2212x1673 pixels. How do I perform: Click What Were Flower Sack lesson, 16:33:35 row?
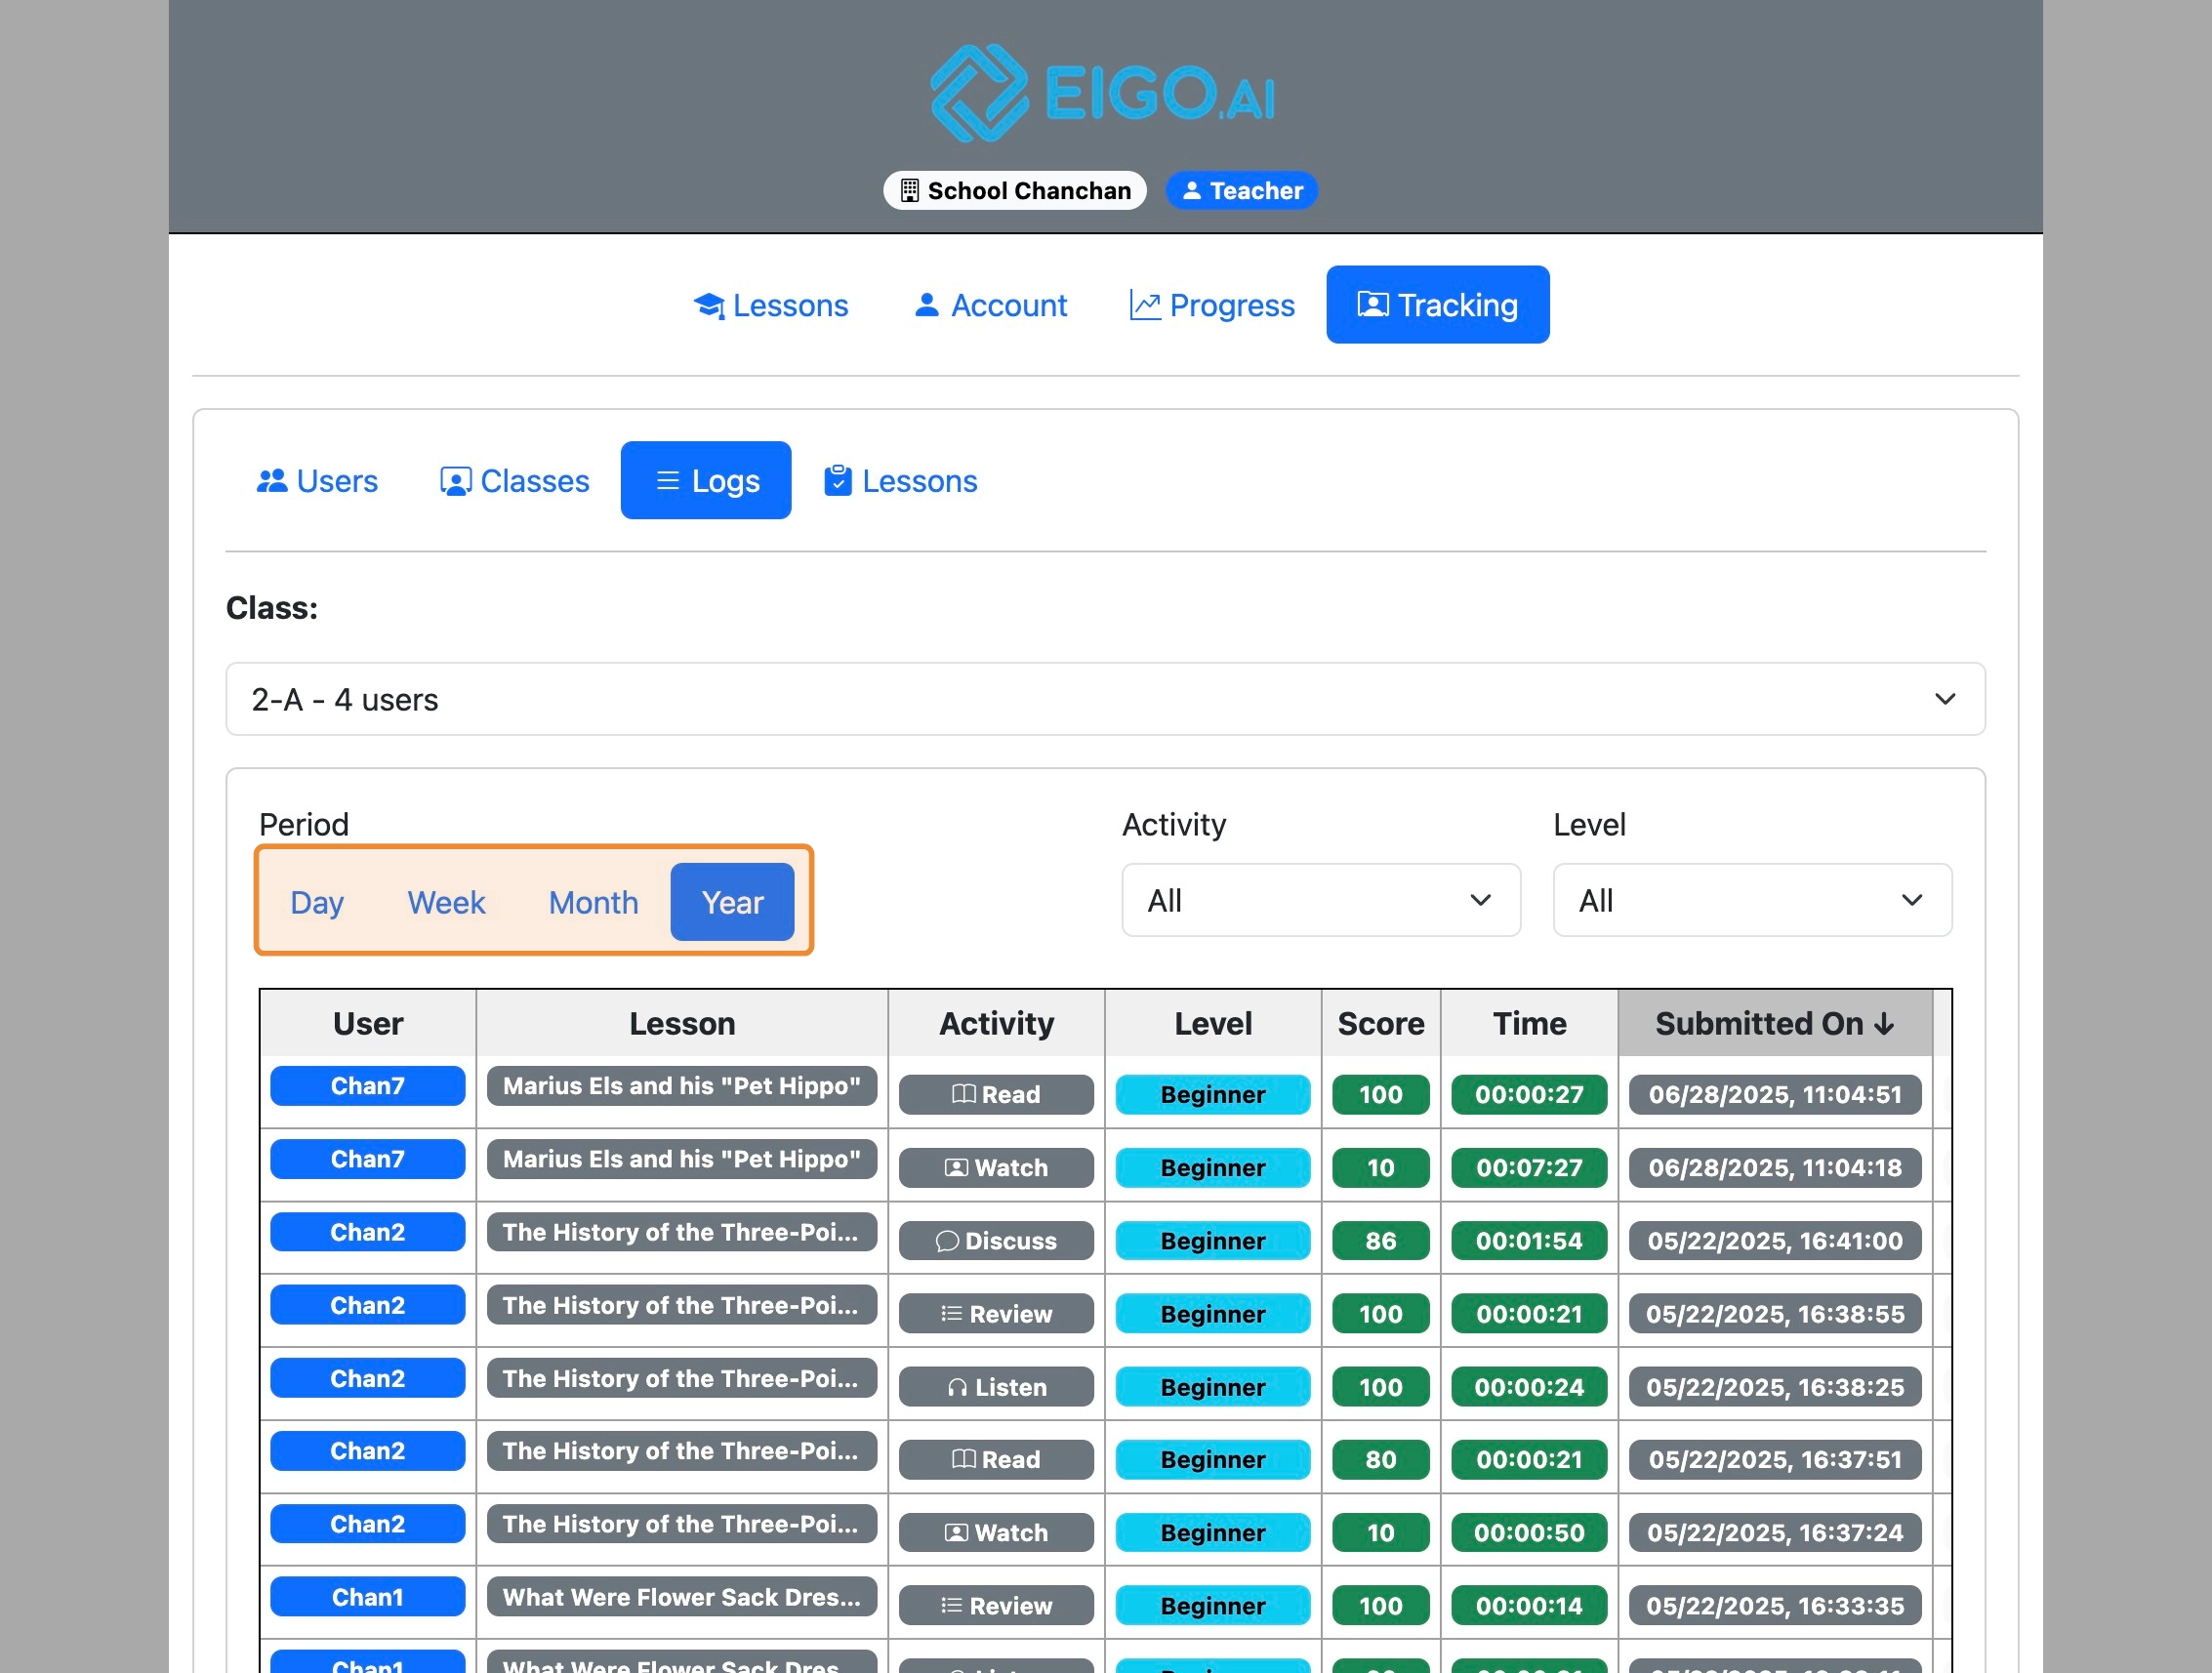[682, 1597]
